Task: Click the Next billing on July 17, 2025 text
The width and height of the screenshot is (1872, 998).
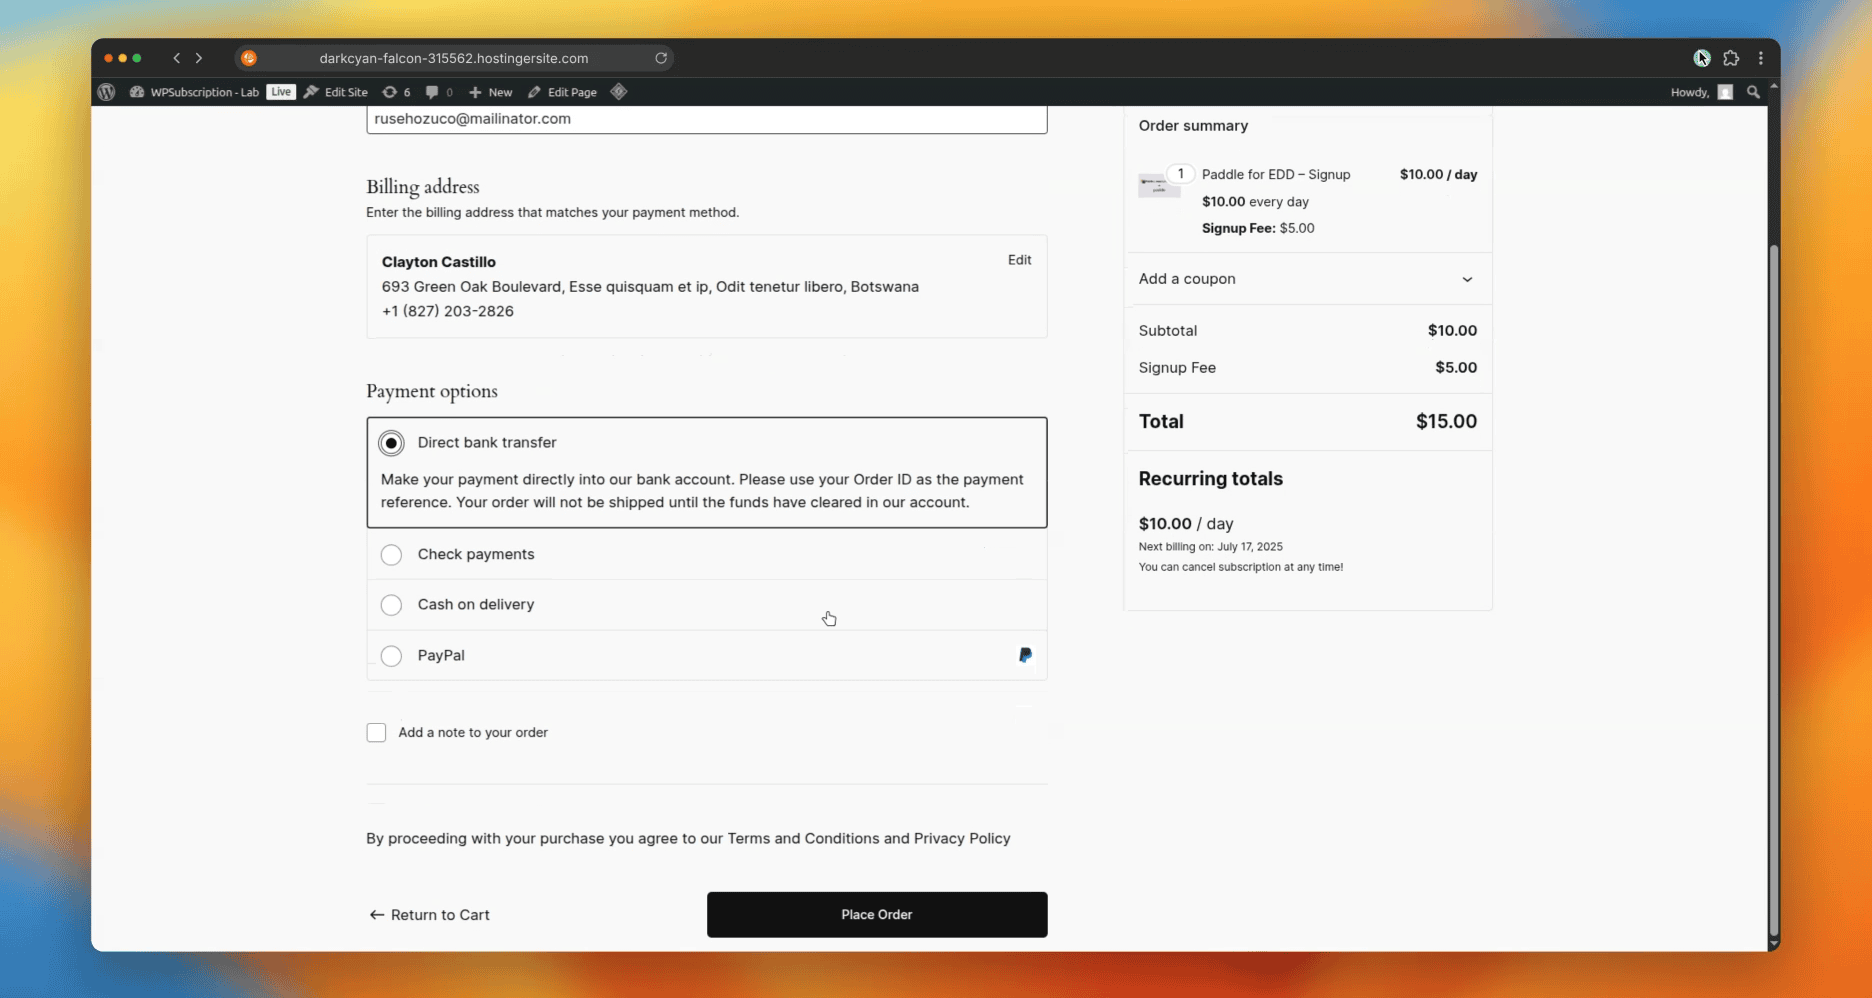Action: [x=1210, y=546]
